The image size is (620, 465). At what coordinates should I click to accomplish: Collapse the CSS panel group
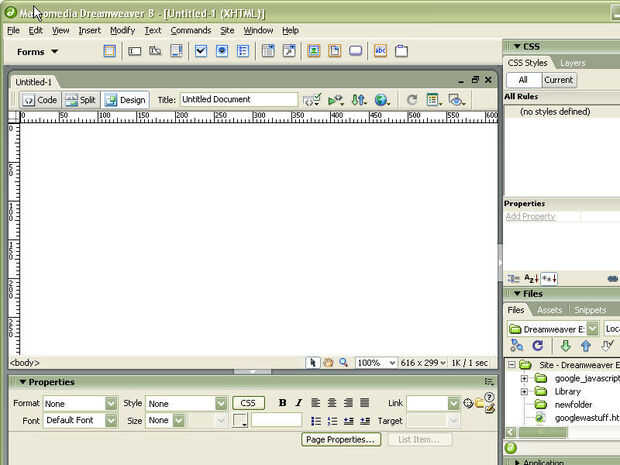[517, 46]
